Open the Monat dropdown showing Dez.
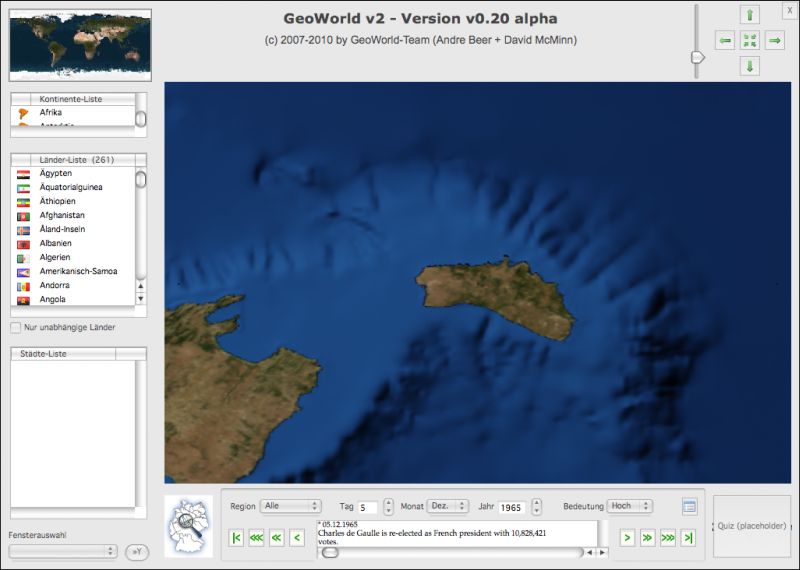Screen dimensions: 800x570 [x=447, y=506]
